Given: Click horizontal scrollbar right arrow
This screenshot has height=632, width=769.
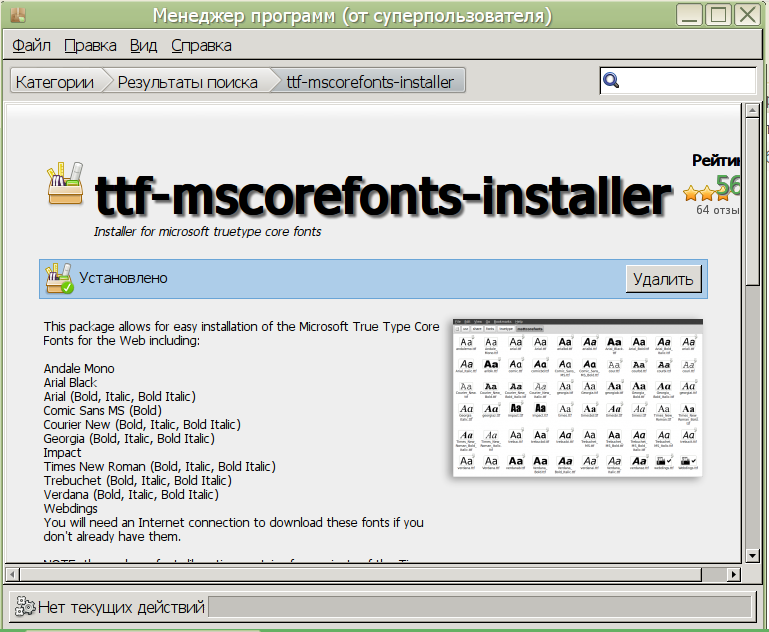Looking at the screenshot, I should tap(734, 574).
